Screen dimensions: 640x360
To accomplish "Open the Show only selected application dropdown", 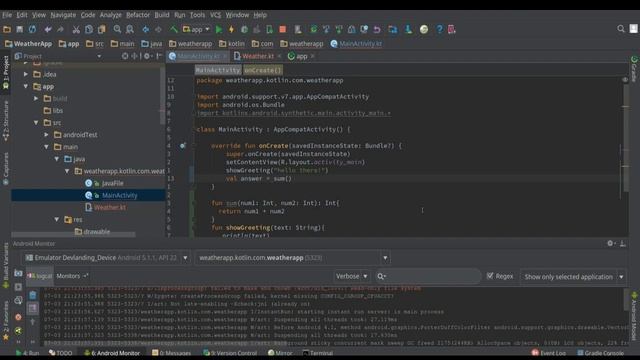I will [573, 277].
